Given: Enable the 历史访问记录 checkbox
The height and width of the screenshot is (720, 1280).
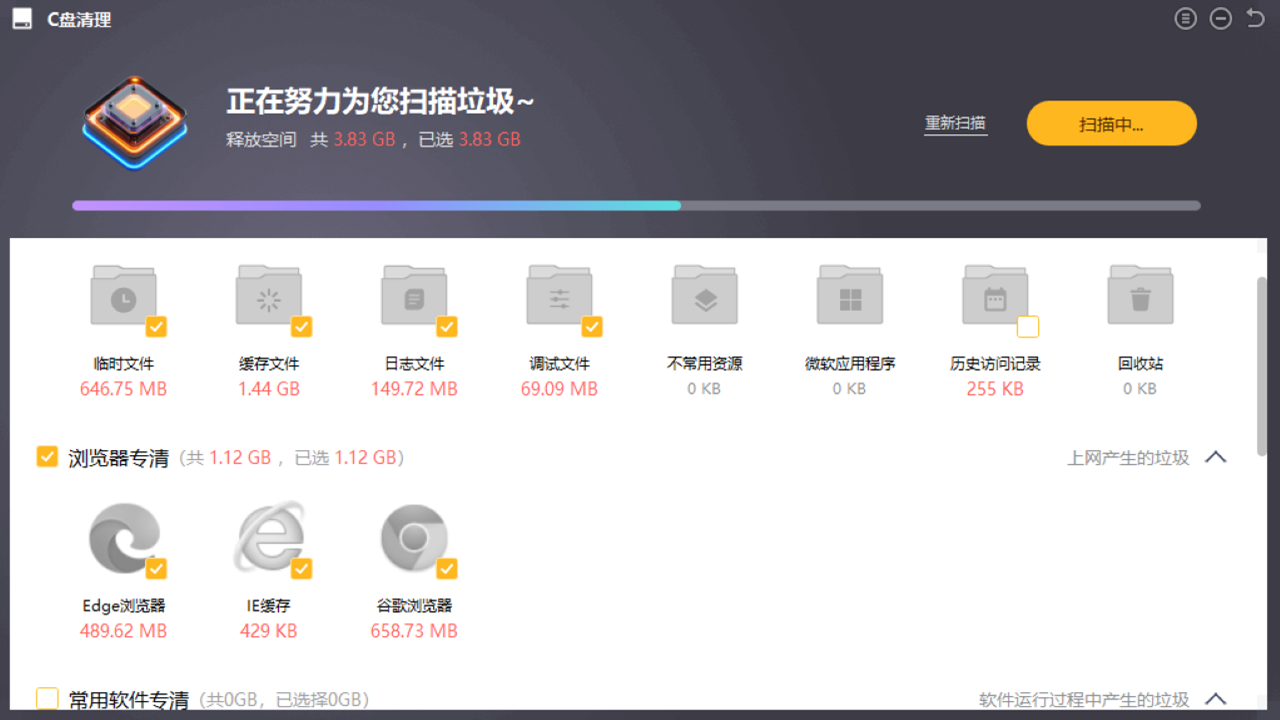Looking at the screenshot, I should [x=1026, y=326].
